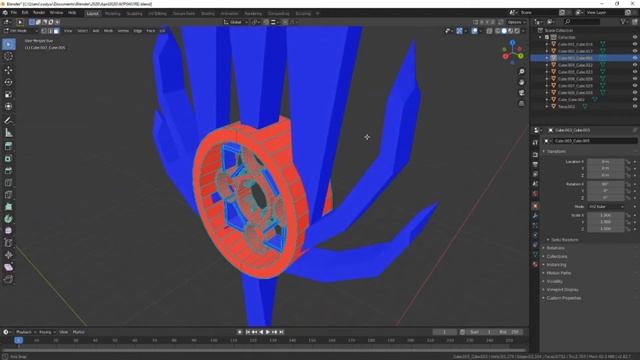Viewport: 640px width, 360px height.
Task: Open the Marker menu in timeline
Action: pos(78,332)
